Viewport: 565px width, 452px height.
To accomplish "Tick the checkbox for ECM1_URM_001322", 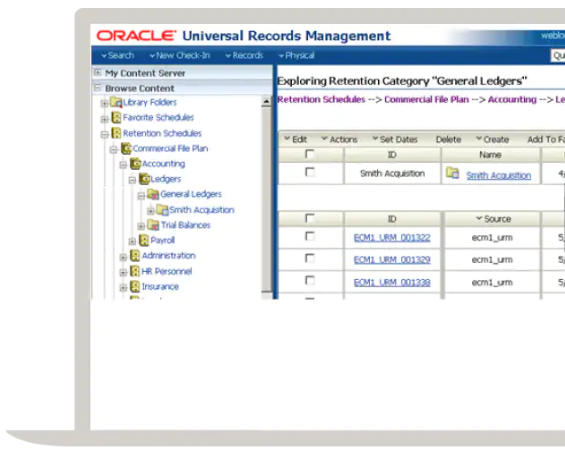I will click(310, 236).
